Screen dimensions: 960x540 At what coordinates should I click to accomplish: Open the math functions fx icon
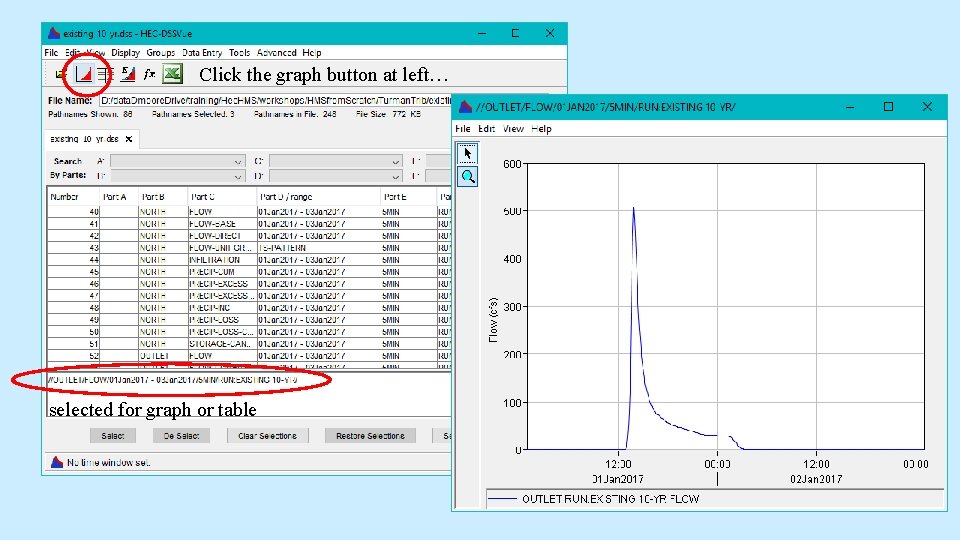[x=149, y=74]
